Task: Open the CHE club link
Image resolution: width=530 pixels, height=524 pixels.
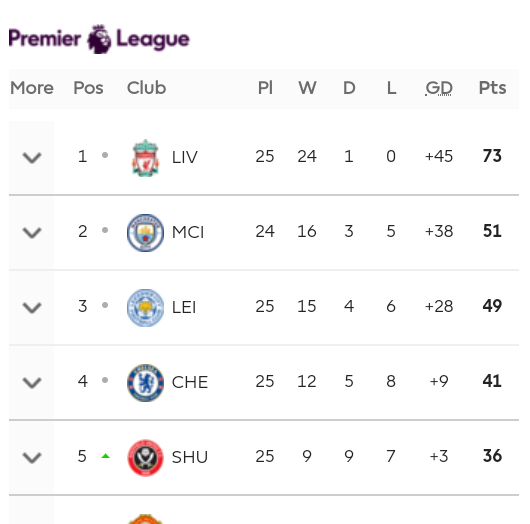Action: 190,382
